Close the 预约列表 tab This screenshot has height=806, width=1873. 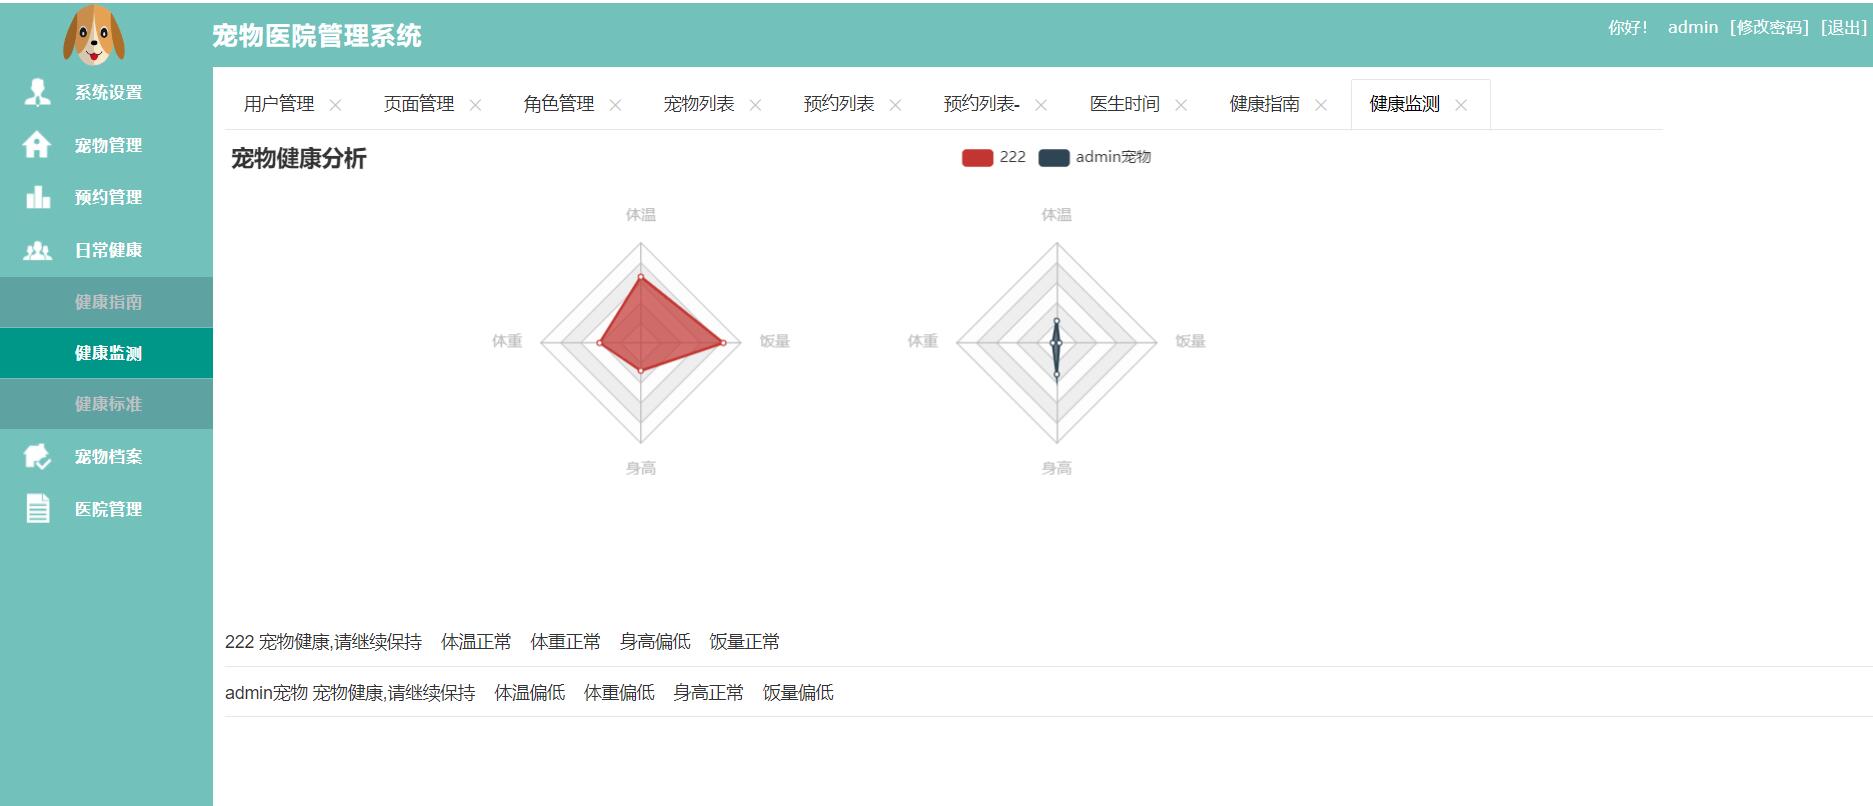895,105
